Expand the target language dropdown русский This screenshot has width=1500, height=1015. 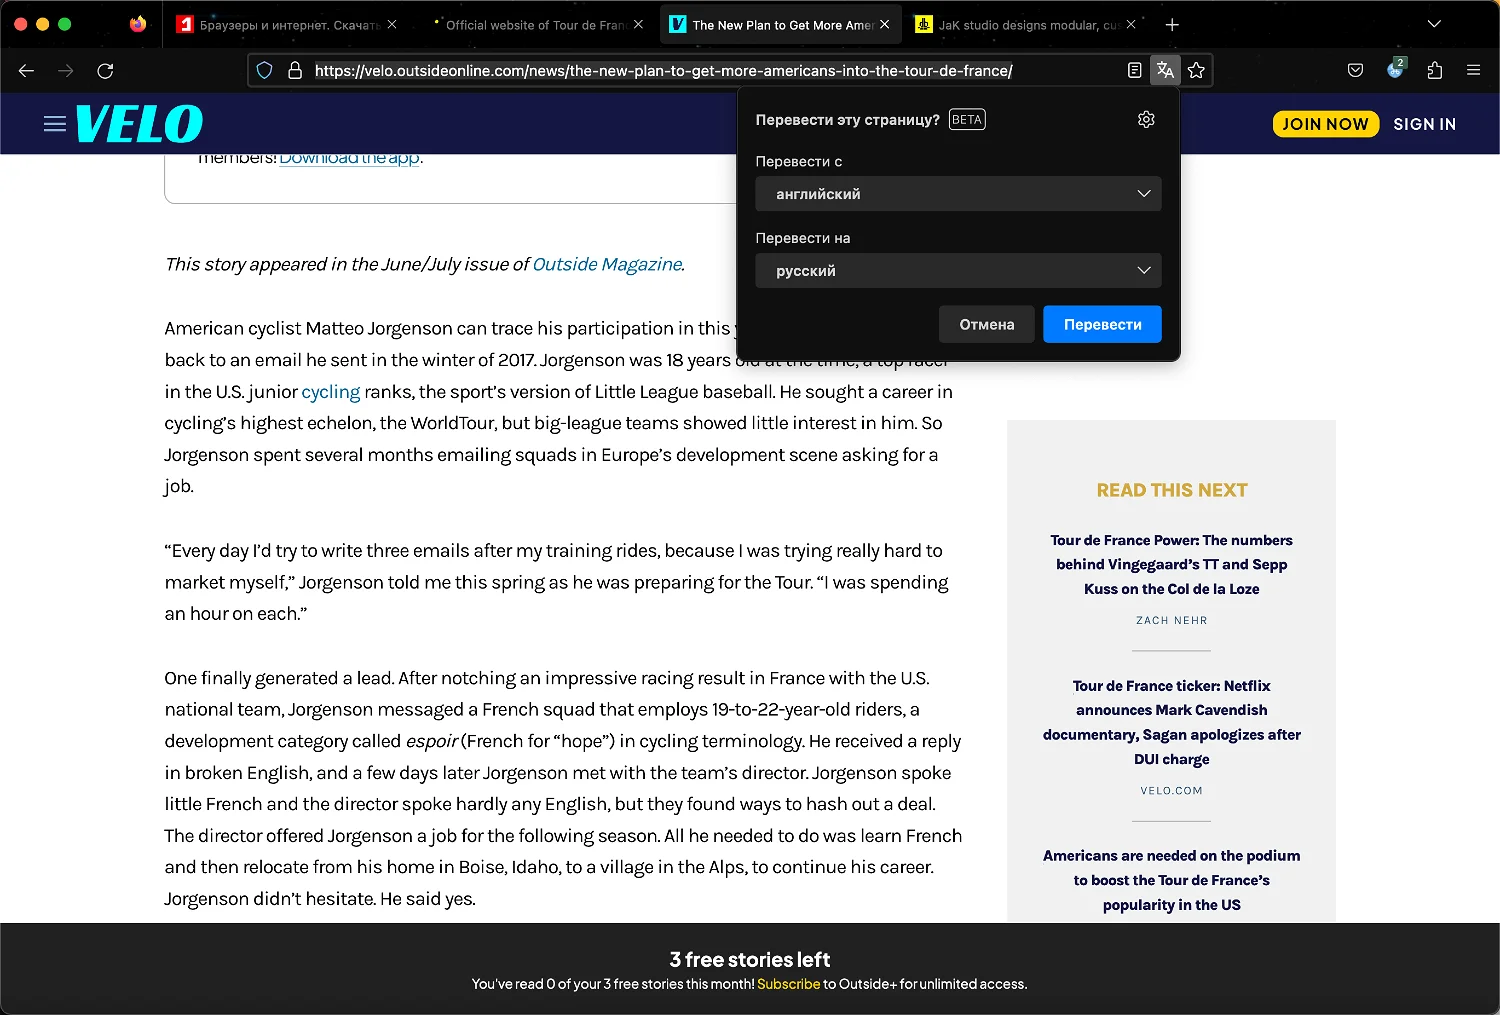(958, 271)
